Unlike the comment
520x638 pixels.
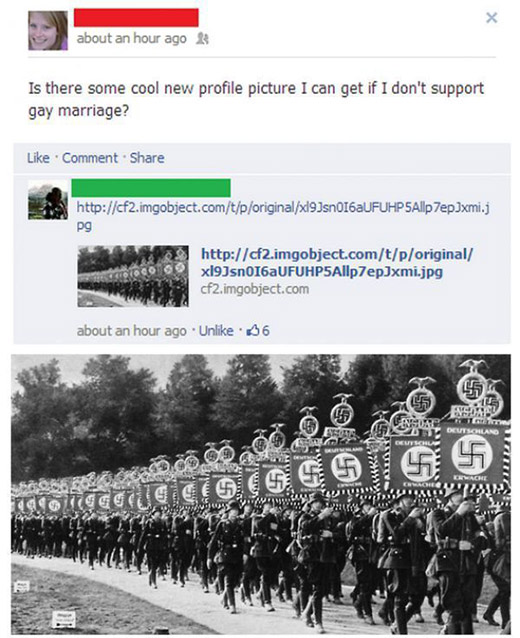coord(216,330)
